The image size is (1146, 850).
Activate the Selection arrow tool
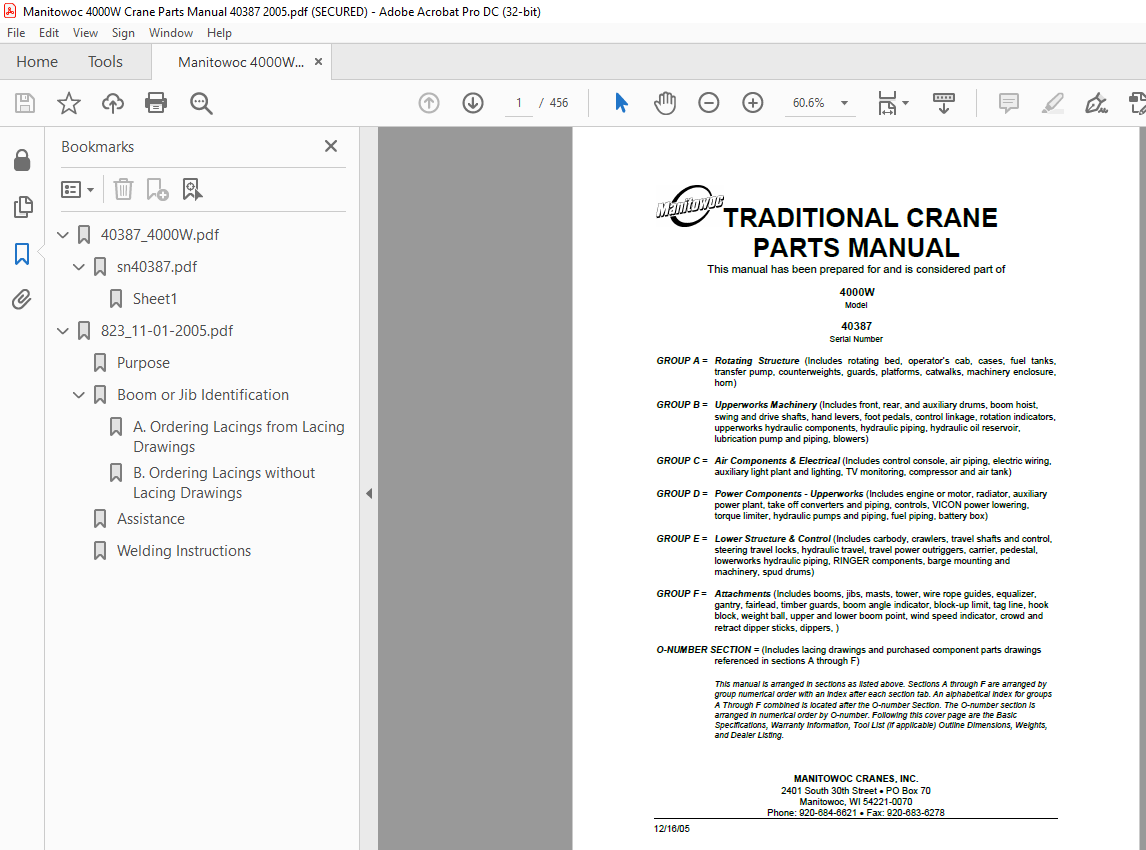point(621,103)
